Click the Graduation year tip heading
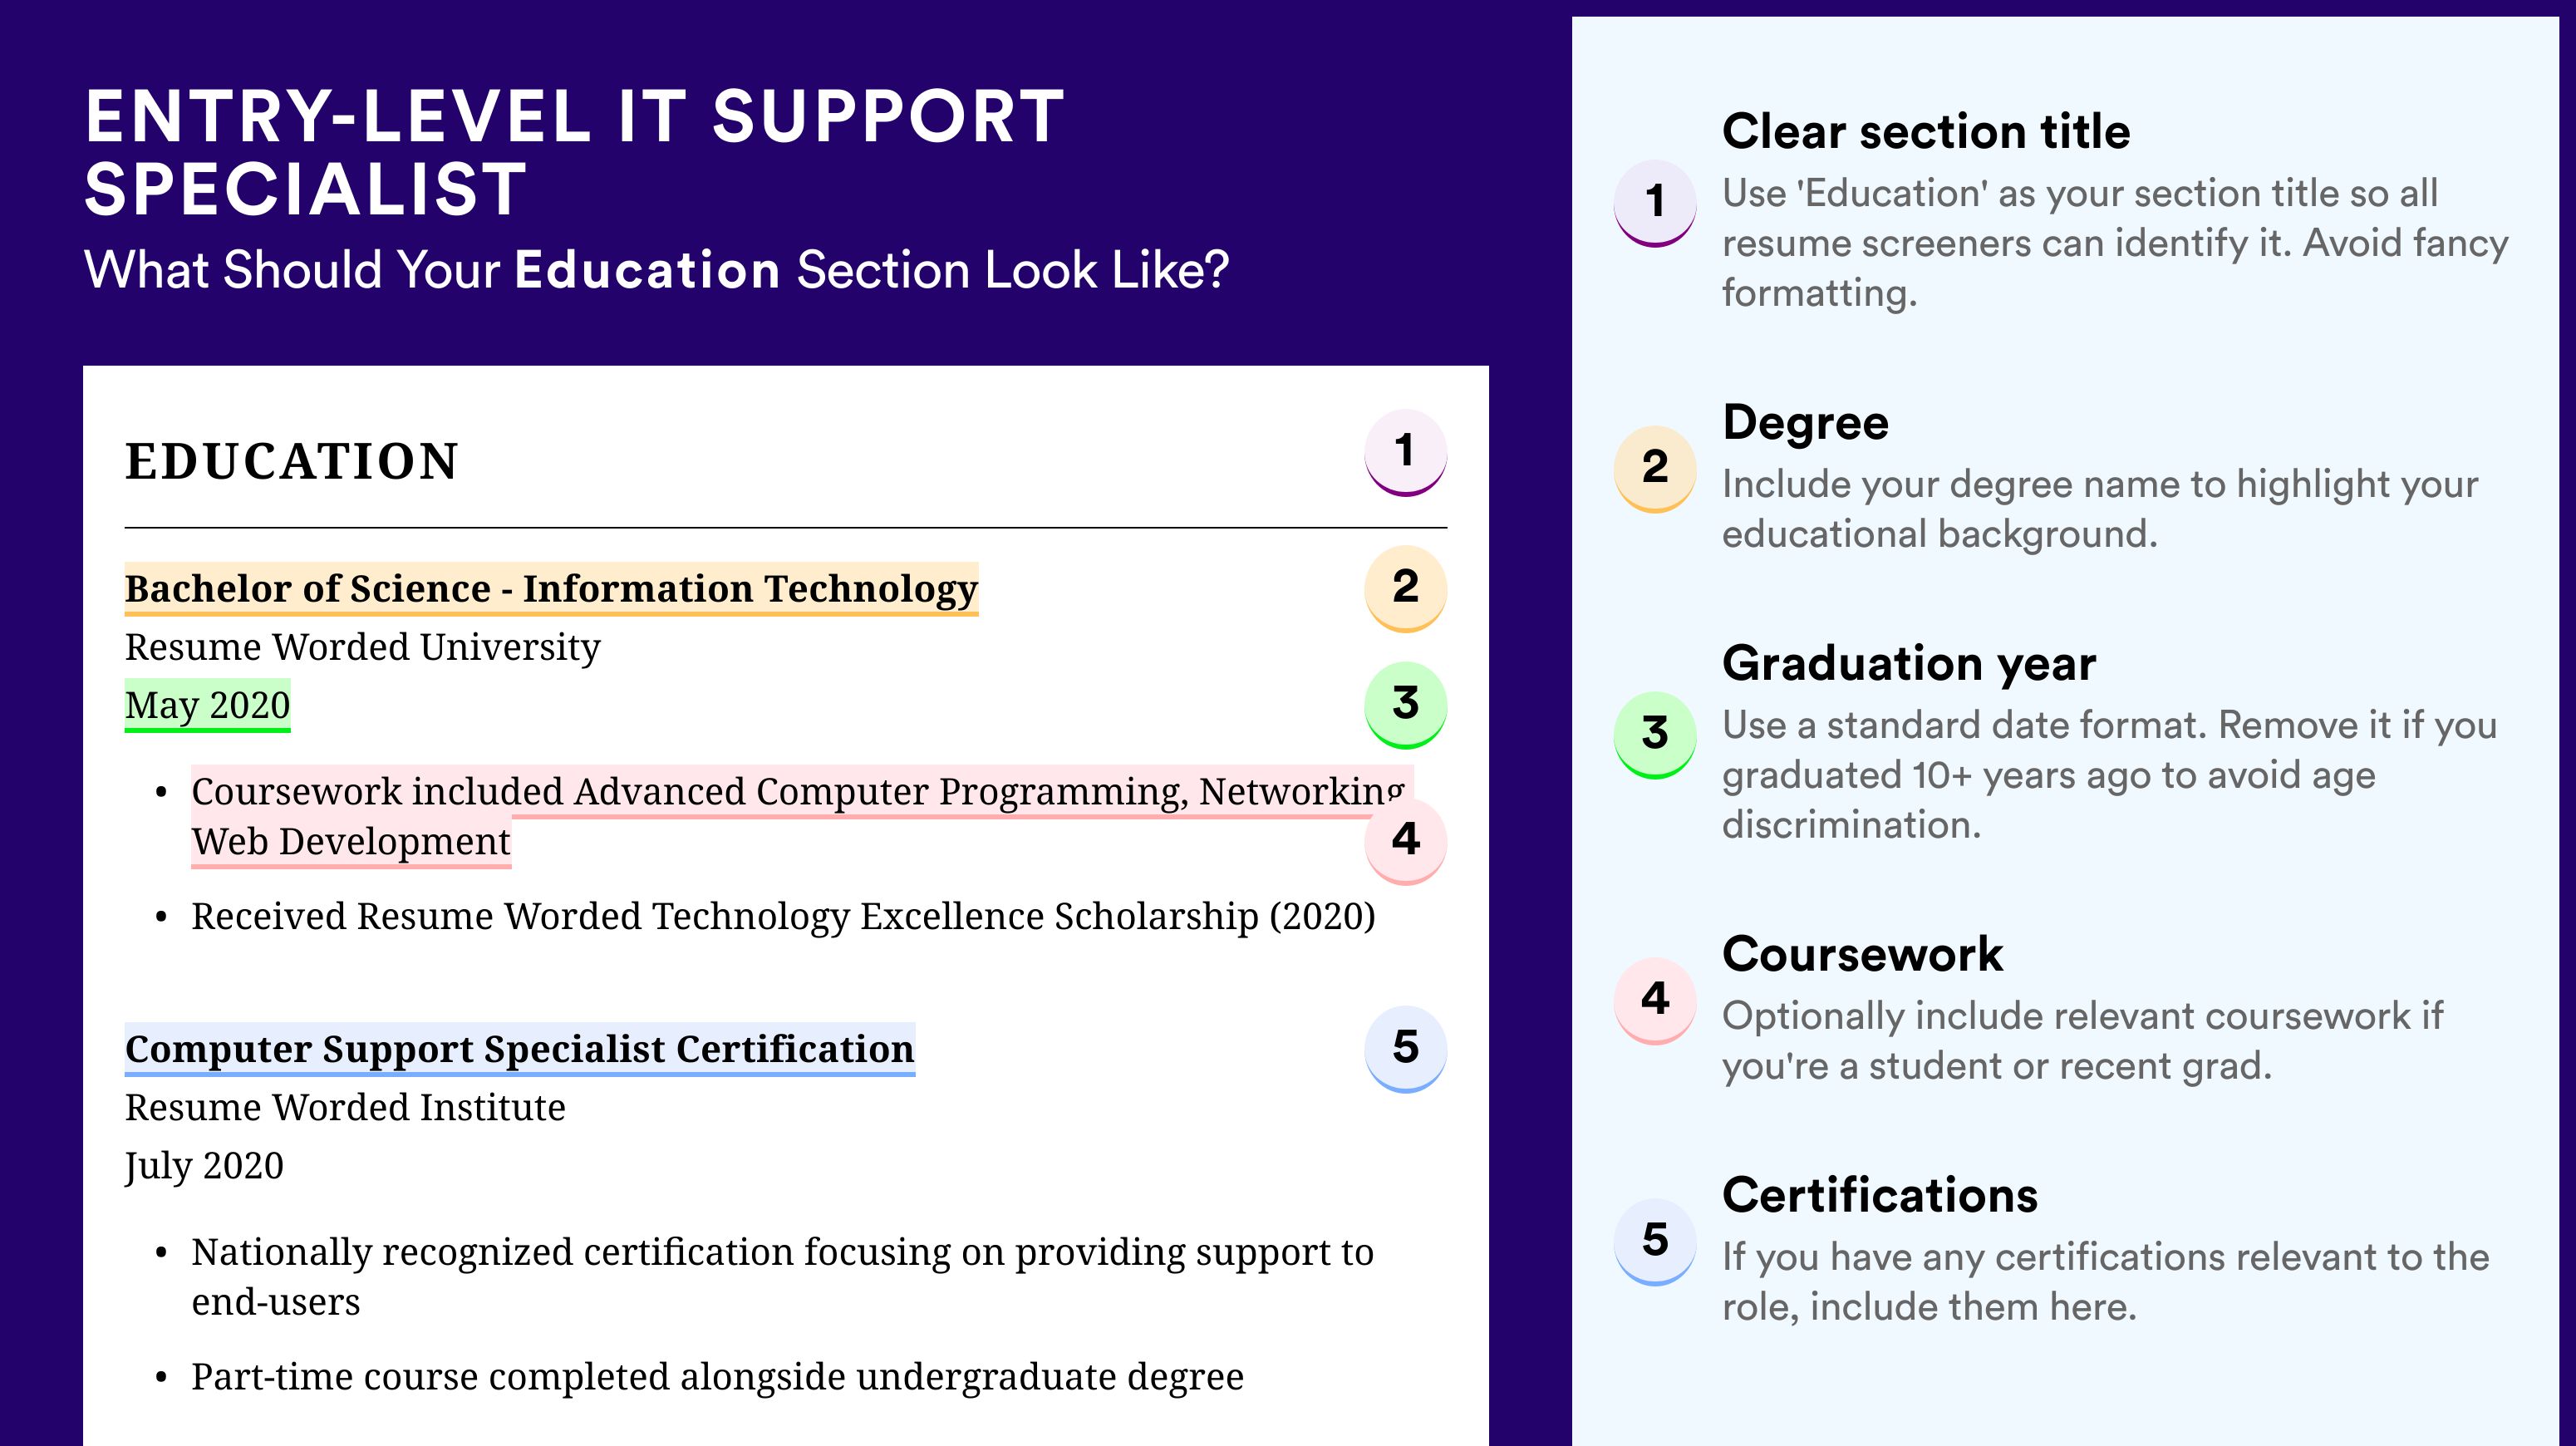This screenshot has height=1446, width=2576. (1909, 663)
